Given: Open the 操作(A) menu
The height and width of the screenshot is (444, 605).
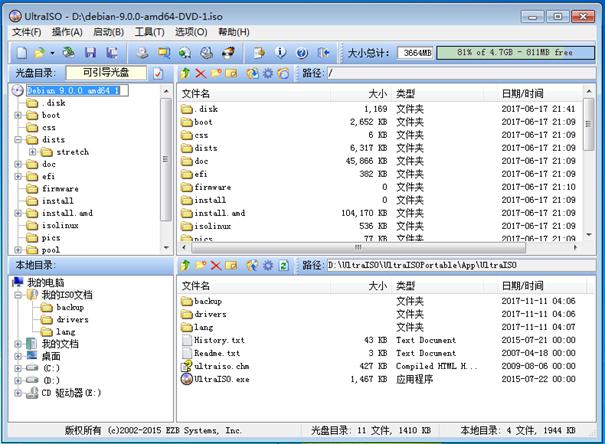Looking at the screenshot, I should [67, 32].
